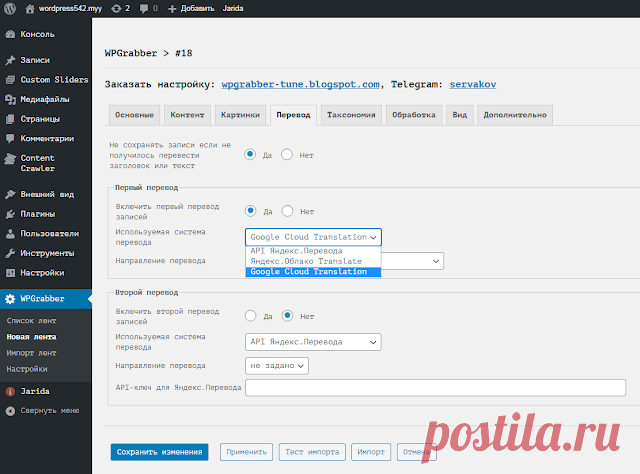Open Медиафайлы media icon in sidebar
This screenshot has height=474, width=640.
coord(10,99)
